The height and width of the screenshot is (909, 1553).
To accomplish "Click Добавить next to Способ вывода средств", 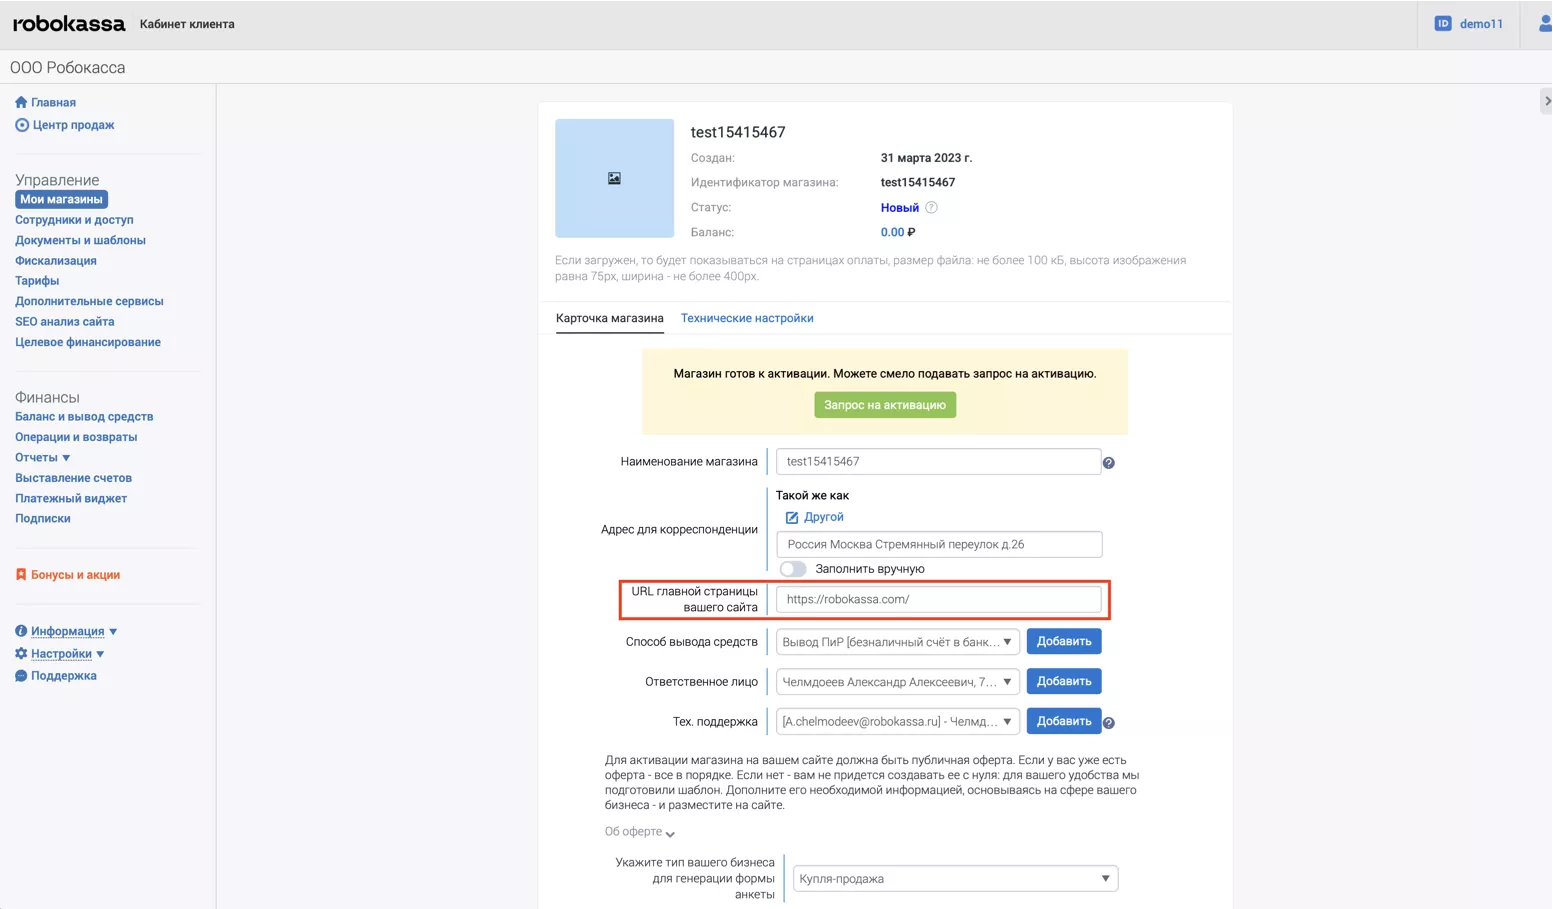I will click(1064, 642).
